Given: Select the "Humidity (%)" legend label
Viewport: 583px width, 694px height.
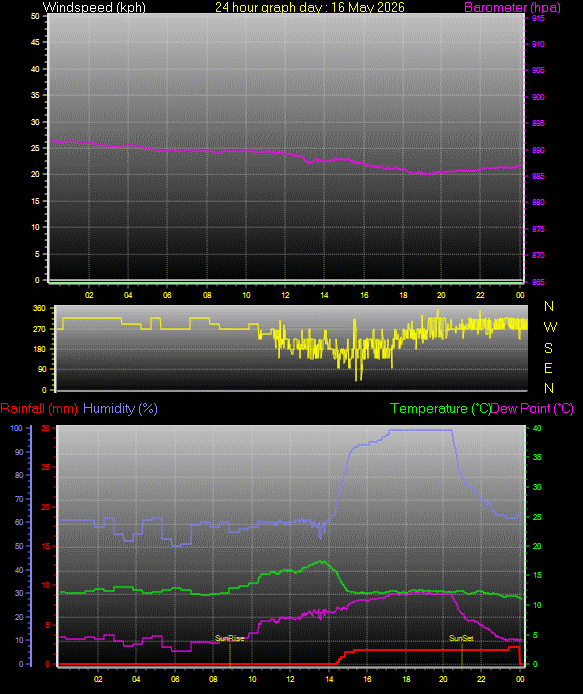Looking at the screenshot, I should [x=120, y=409].
